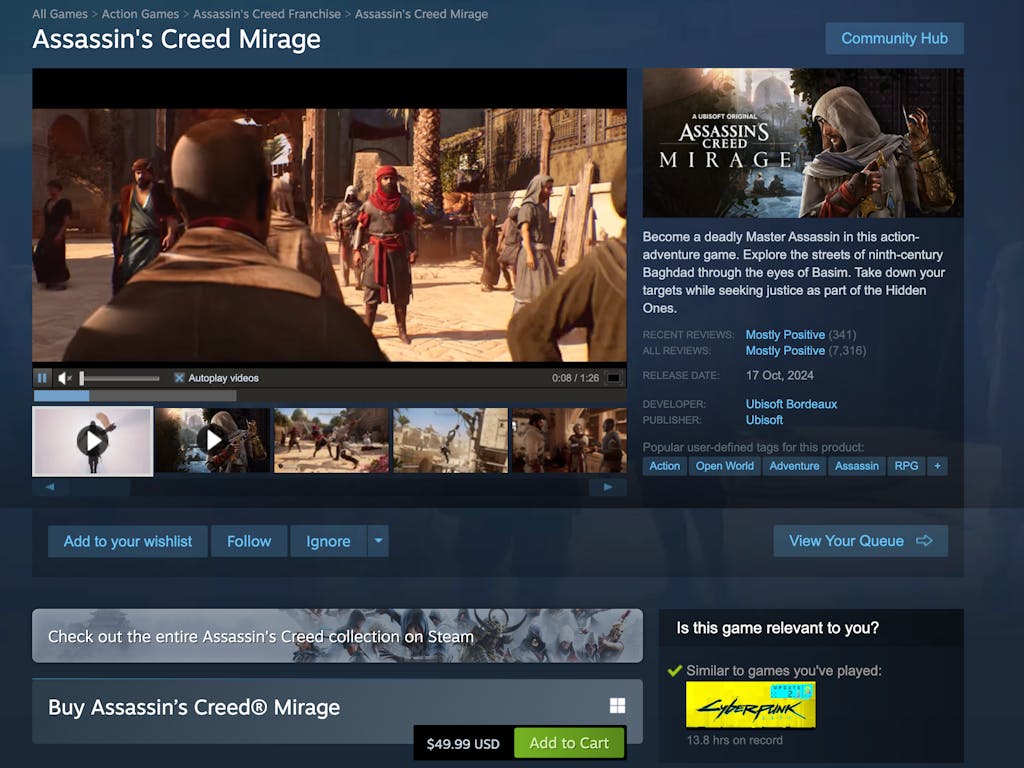Viewport: 1024px width, 768px height.
Task: Pause the trailer video
Action: pyautogui.click(x=42, y=378)
